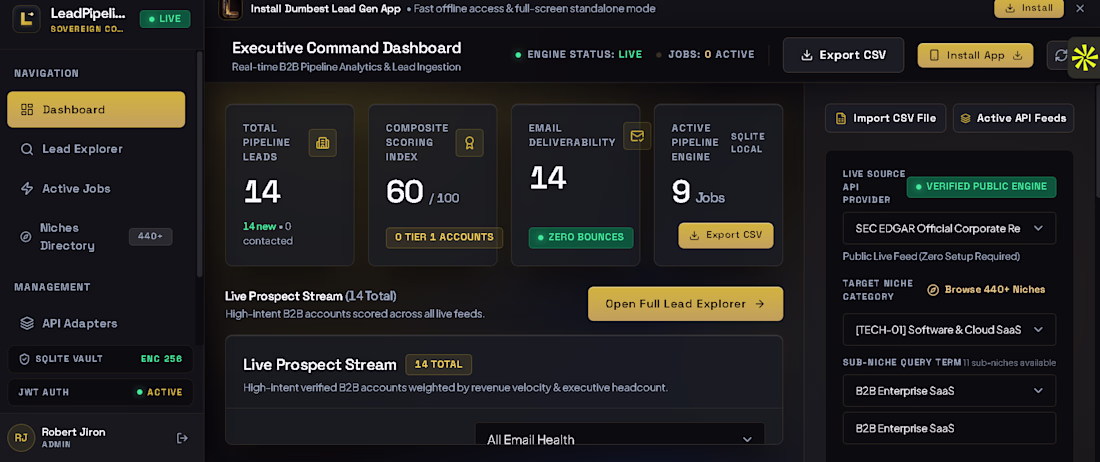Open API Adapters under Management

click(x=96, y=323)
